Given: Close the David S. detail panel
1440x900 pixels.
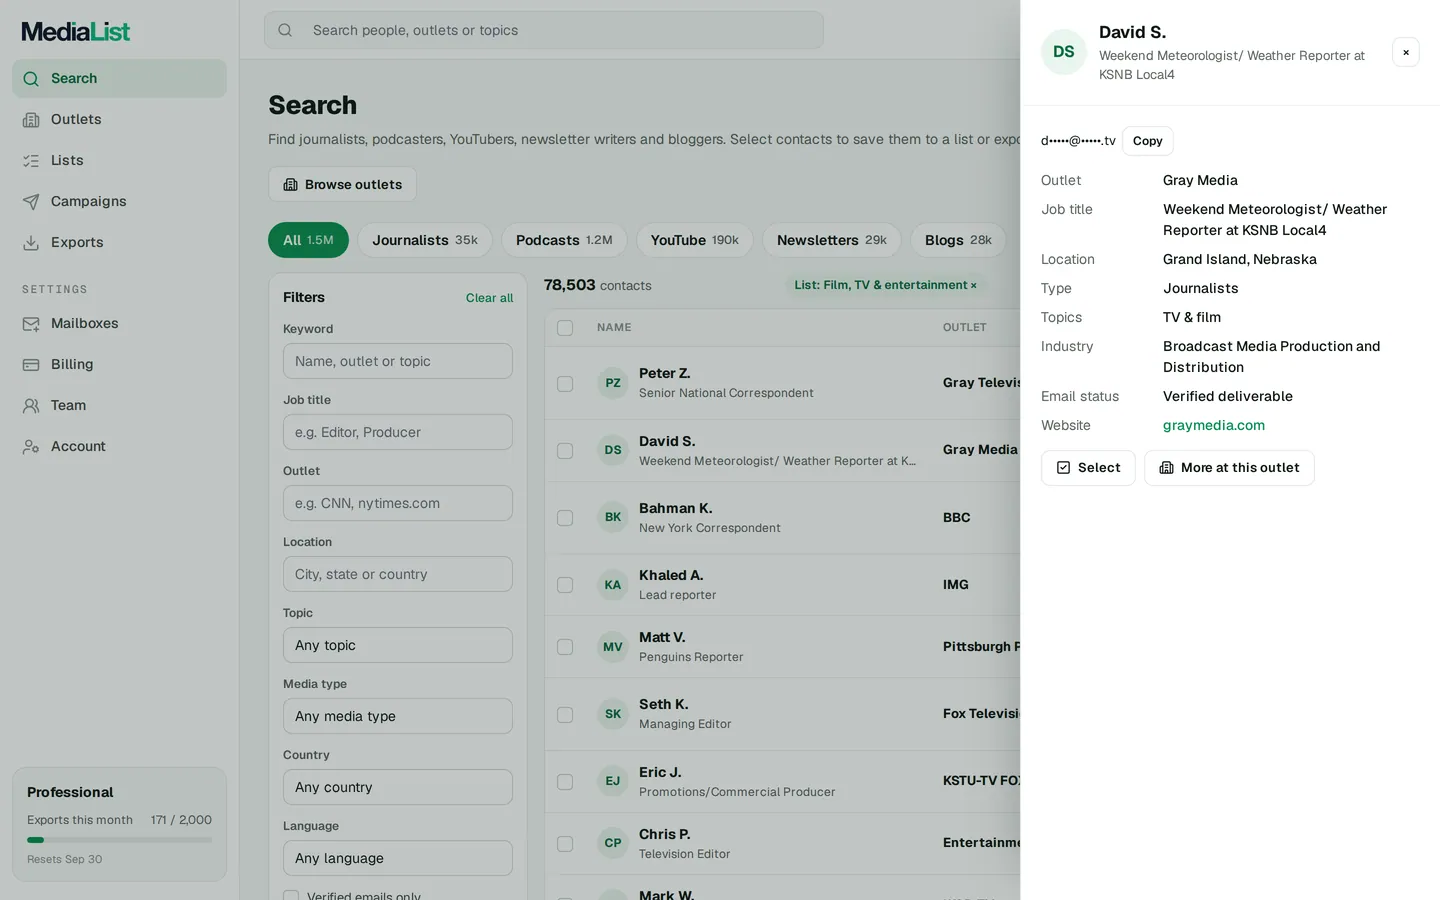Looking at the screenshot, I should click(1406, 52).
